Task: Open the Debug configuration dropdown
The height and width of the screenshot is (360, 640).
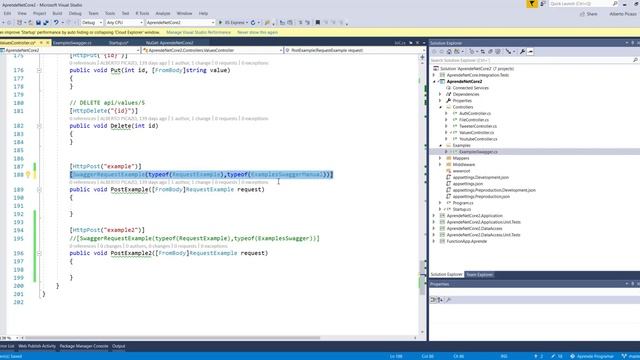Action: tap(92, 23)
